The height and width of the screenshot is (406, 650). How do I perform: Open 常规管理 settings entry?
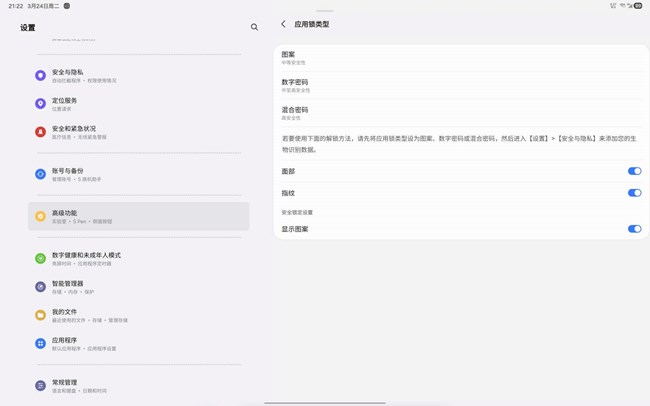pyautogui.click(x=138, y=385)
